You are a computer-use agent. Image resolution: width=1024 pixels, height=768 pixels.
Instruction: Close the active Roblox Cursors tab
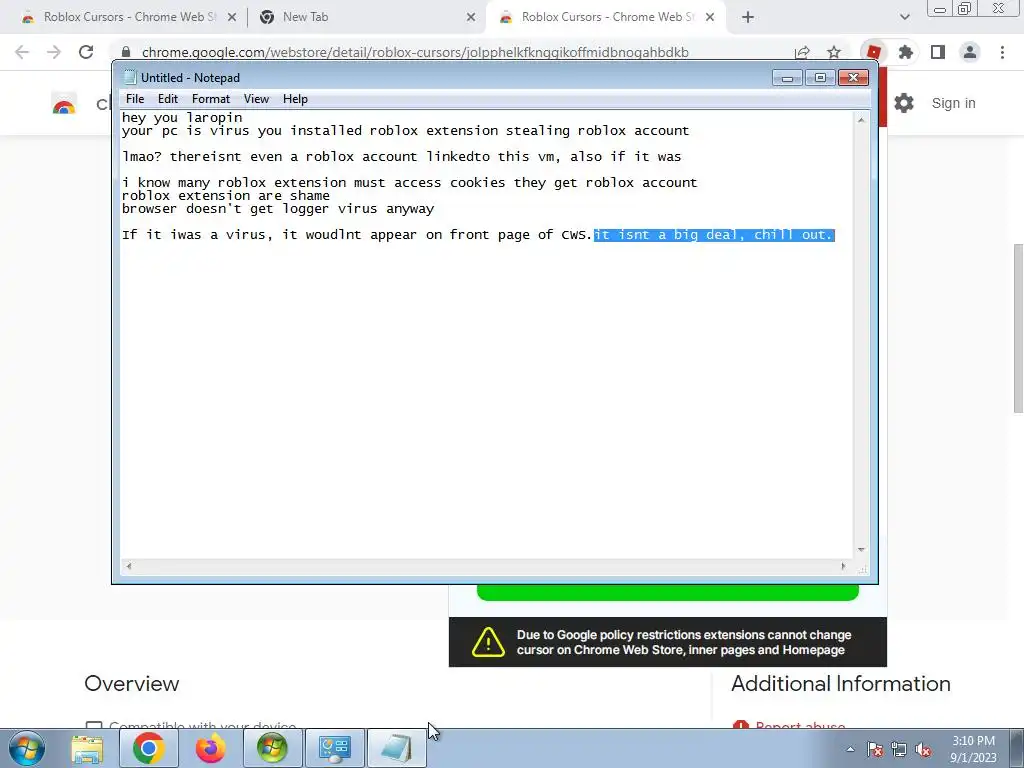(710, 18)
